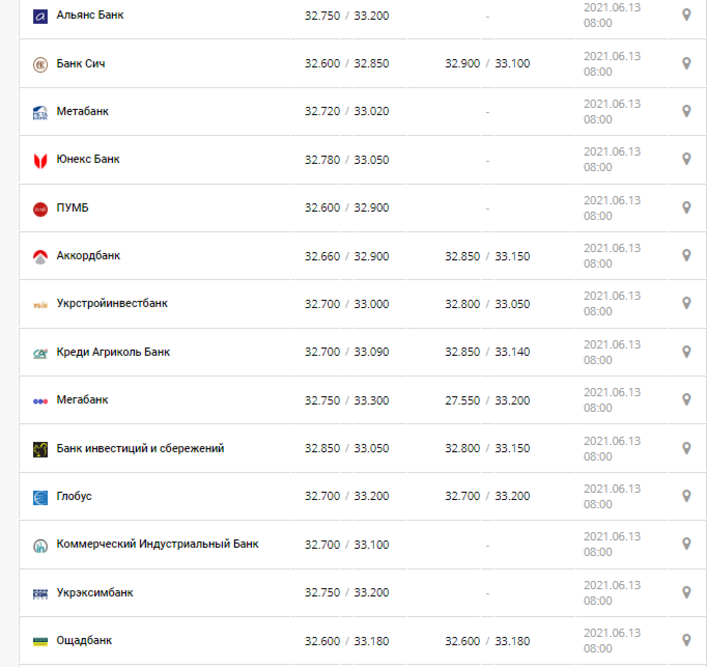Screen dimensions: 707x667
Task: Open the Мегабанк link
Action: click(82, 400)
